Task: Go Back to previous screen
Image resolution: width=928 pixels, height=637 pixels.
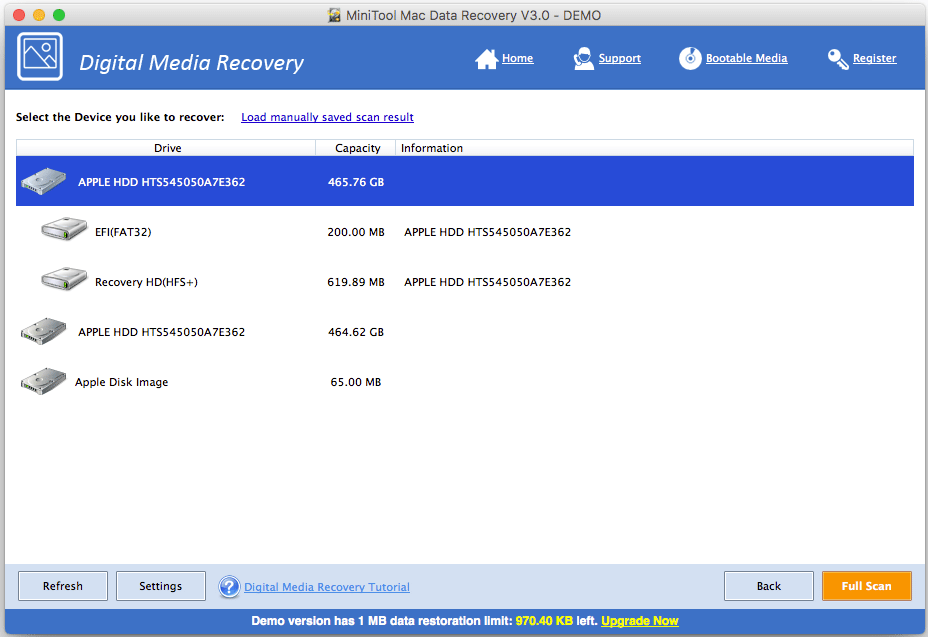Action: point(769,586)
